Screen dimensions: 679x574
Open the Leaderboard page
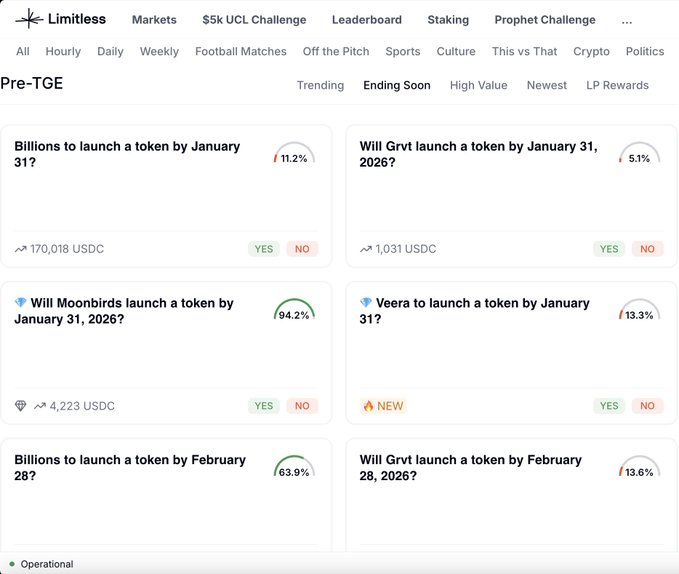(x=366, y=20)
